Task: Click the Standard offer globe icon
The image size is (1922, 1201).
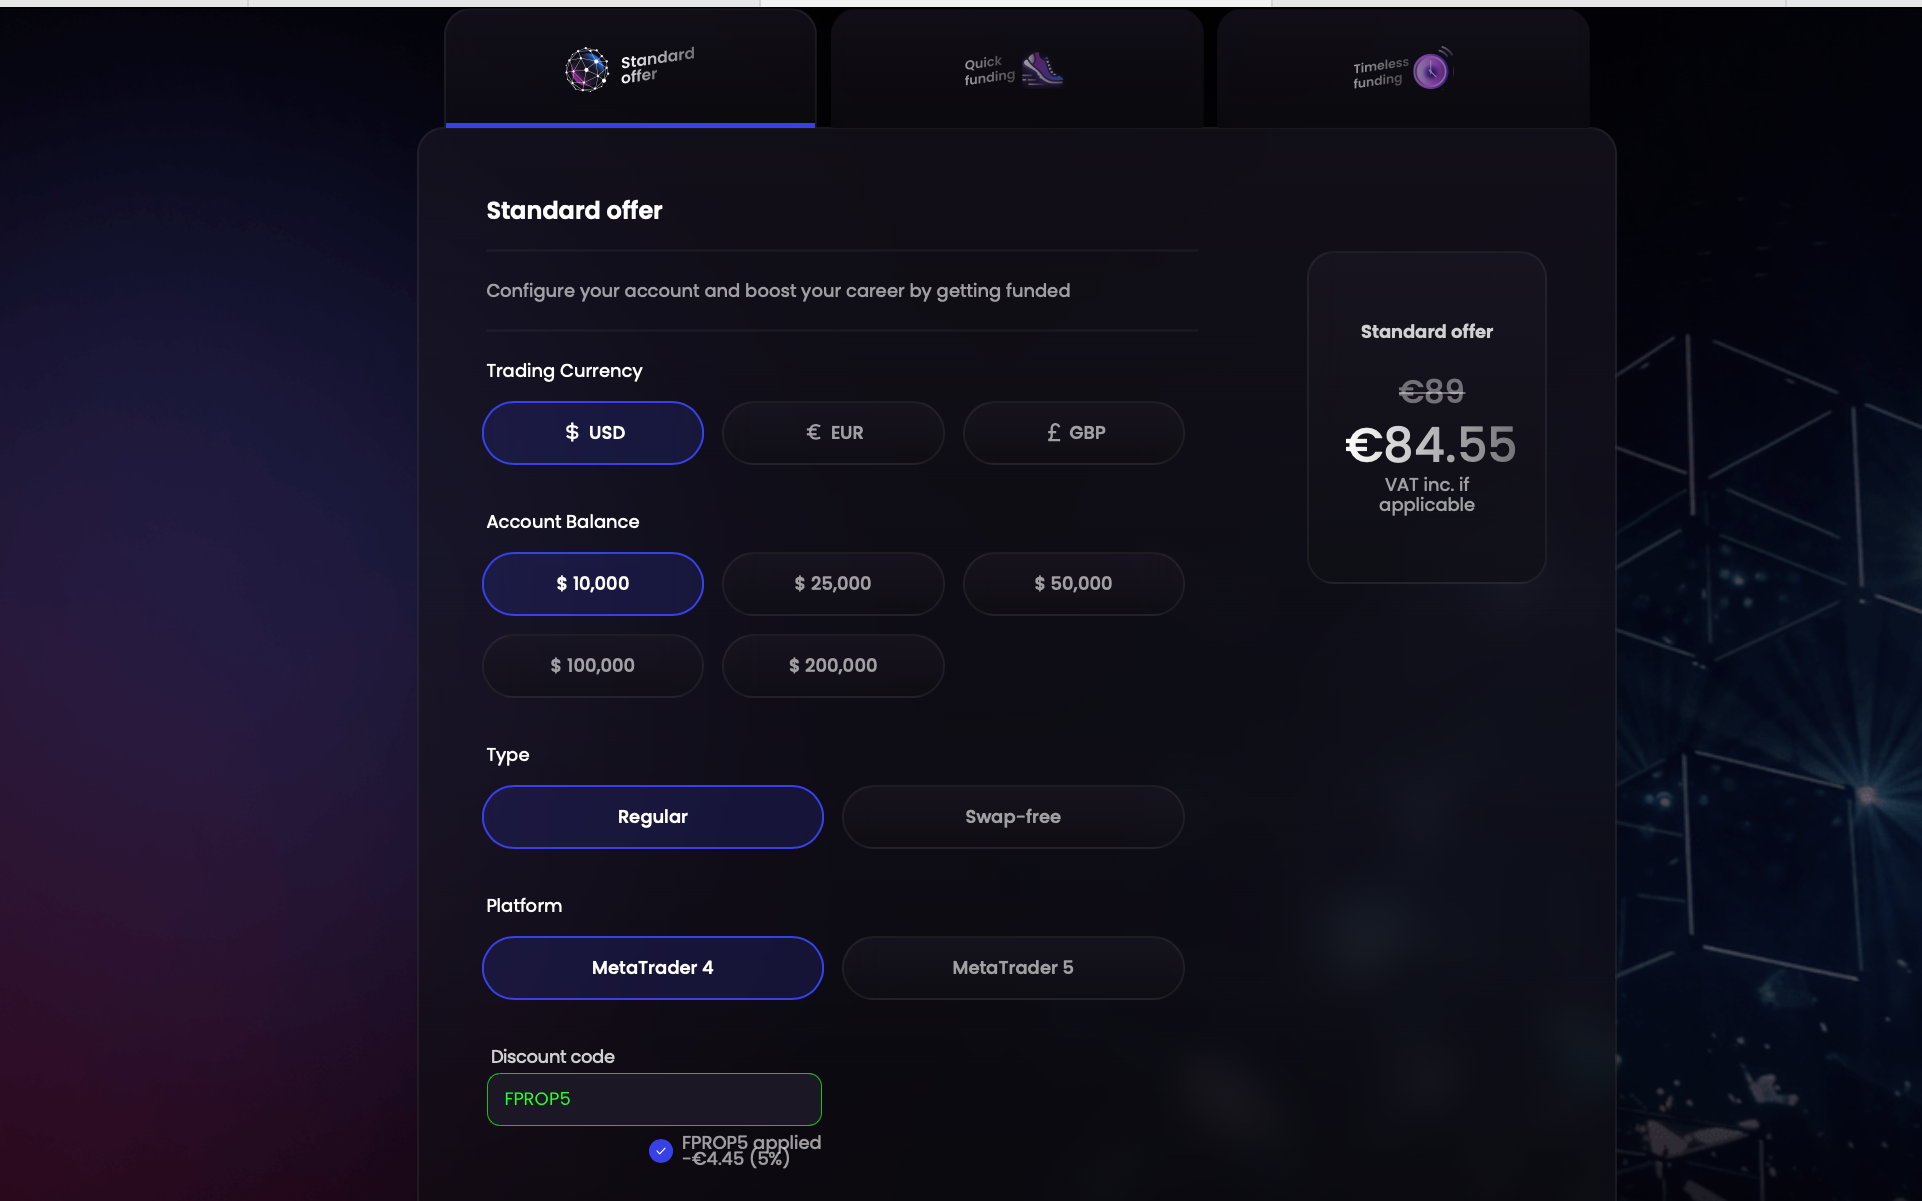Action: (586, 70)
